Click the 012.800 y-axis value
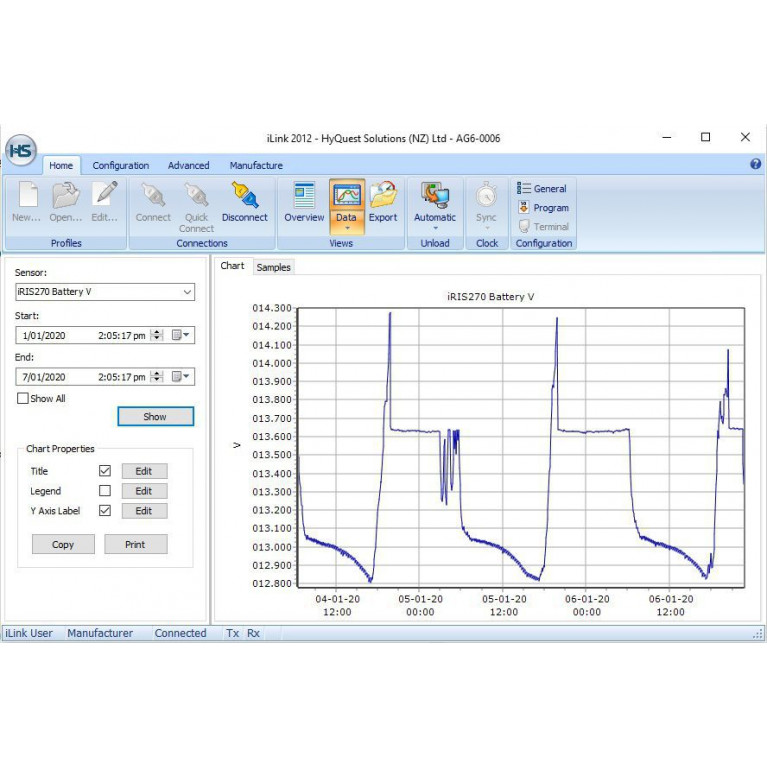 272,584
